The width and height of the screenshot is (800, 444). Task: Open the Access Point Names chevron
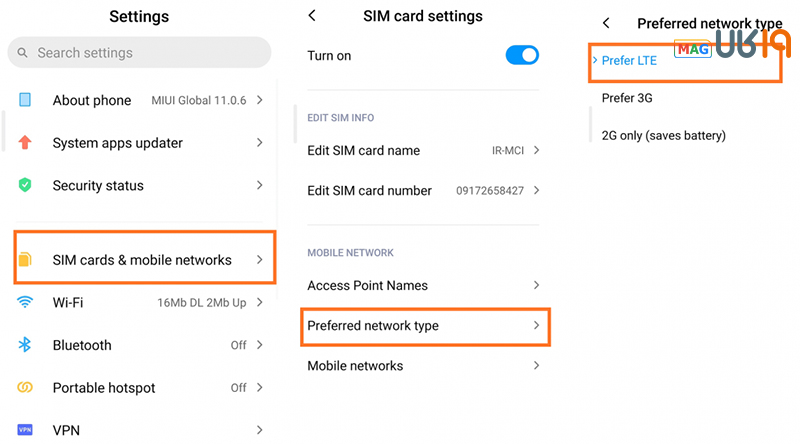point(536,286)
